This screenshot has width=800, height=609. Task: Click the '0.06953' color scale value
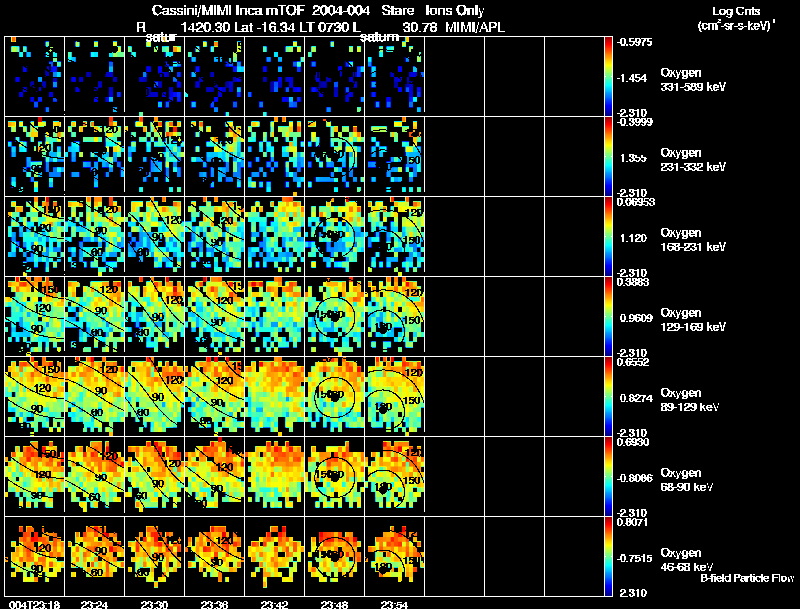636,202
